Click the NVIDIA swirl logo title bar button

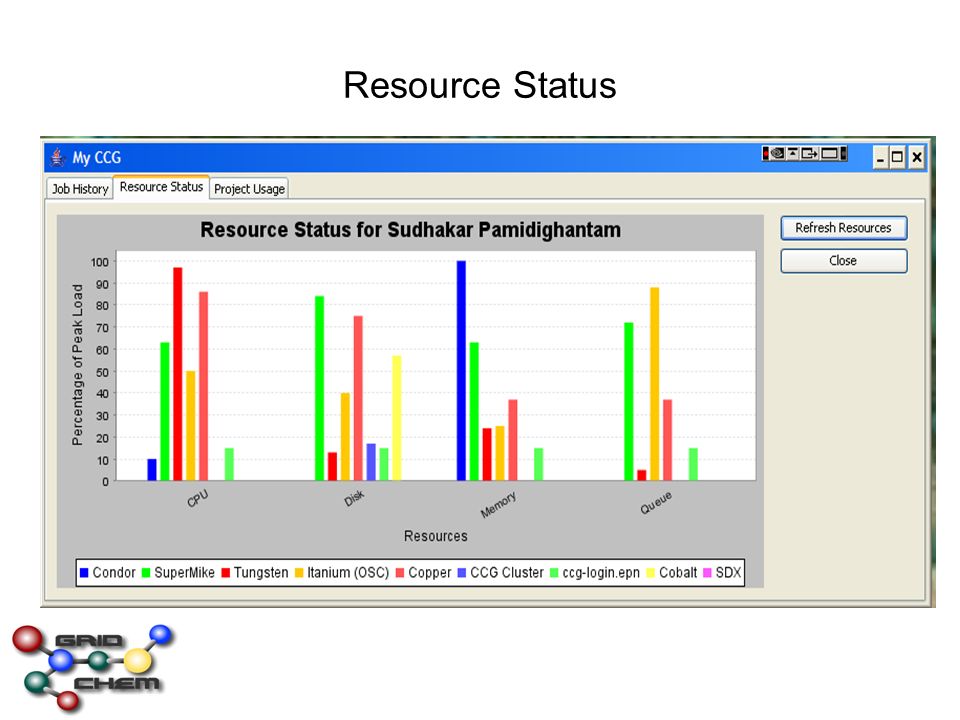click(x=777, y=153)
